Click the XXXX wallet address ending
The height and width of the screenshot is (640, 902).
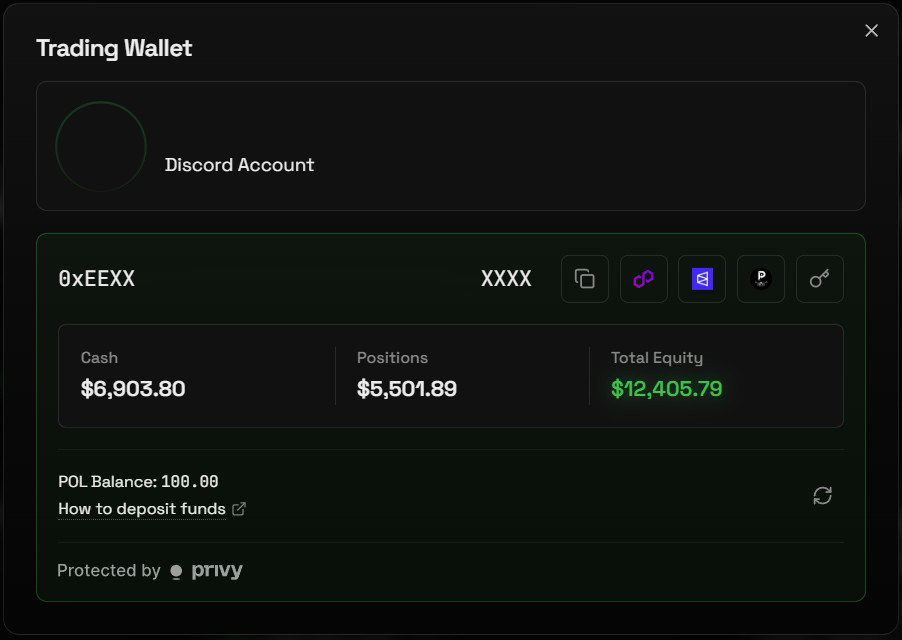click(506, 279)
